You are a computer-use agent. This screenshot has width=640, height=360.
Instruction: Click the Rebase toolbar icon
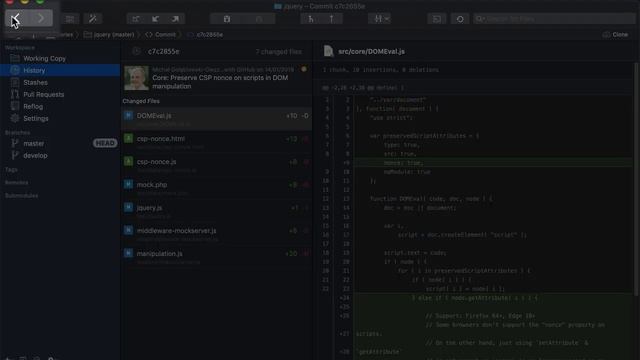331,19
